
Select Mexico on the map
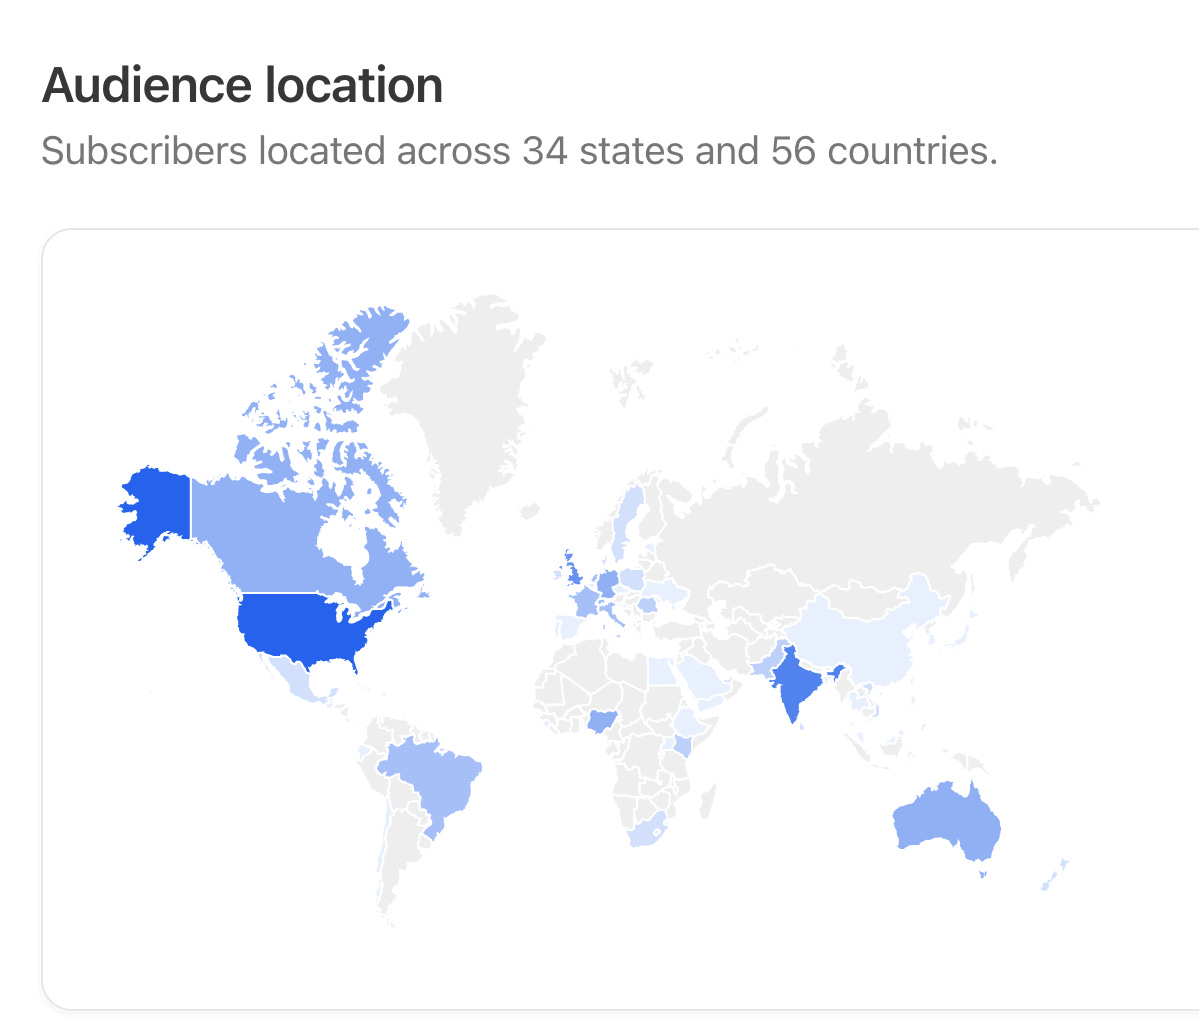[x=294, y=680]
